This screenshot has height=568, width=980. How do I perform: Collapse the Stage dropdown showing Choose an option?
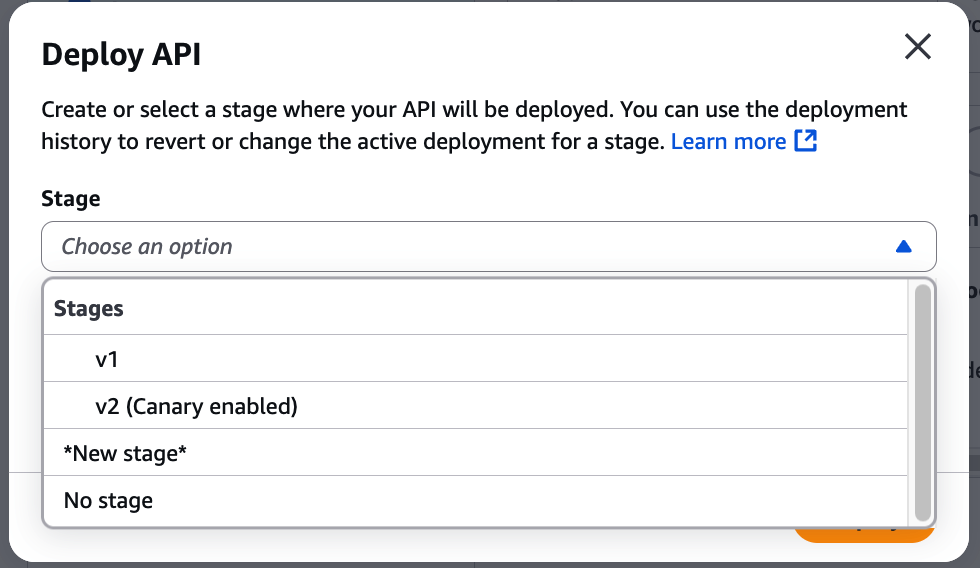tap(488, 246)
